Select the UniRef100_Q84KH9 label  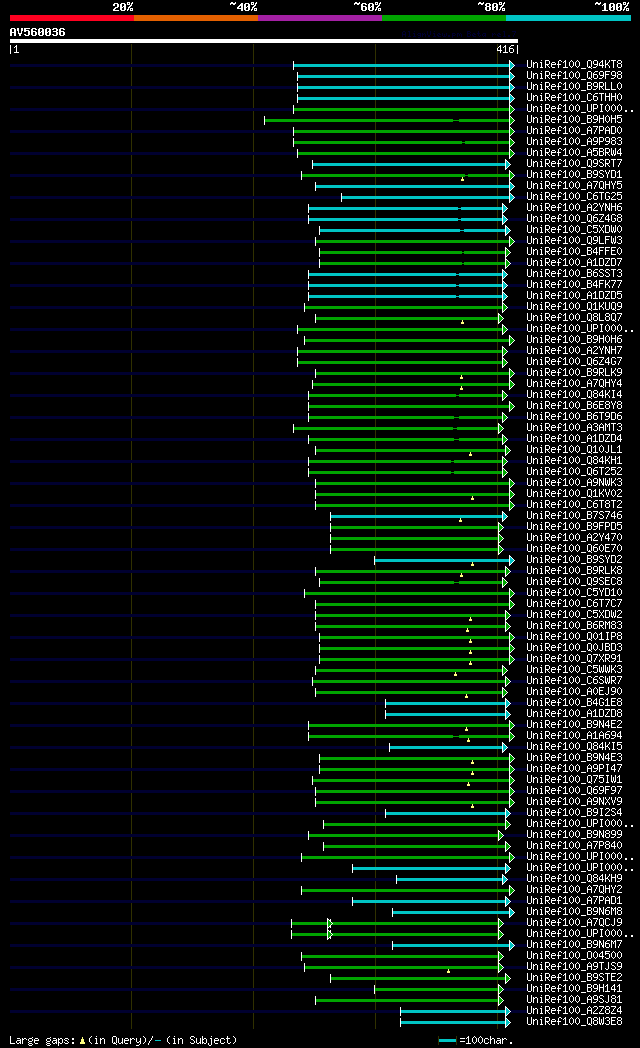574,879
